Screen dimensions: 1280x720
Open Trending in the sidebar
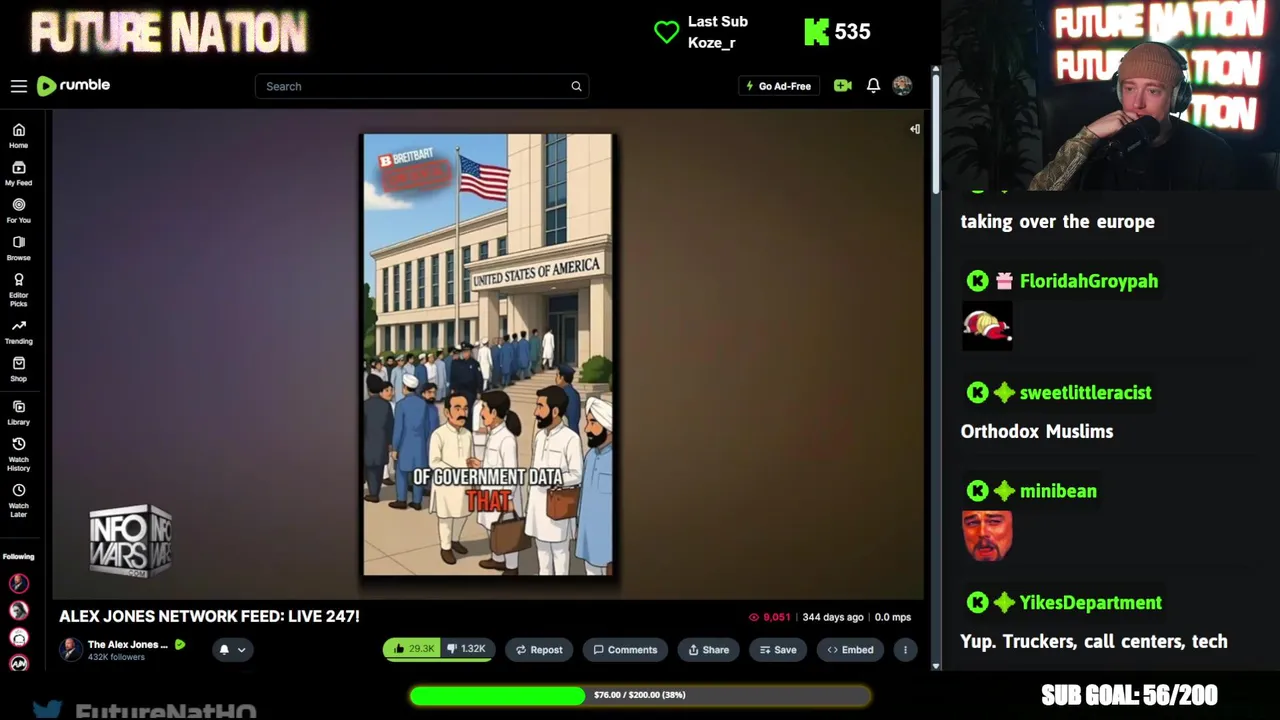point(18,332)
